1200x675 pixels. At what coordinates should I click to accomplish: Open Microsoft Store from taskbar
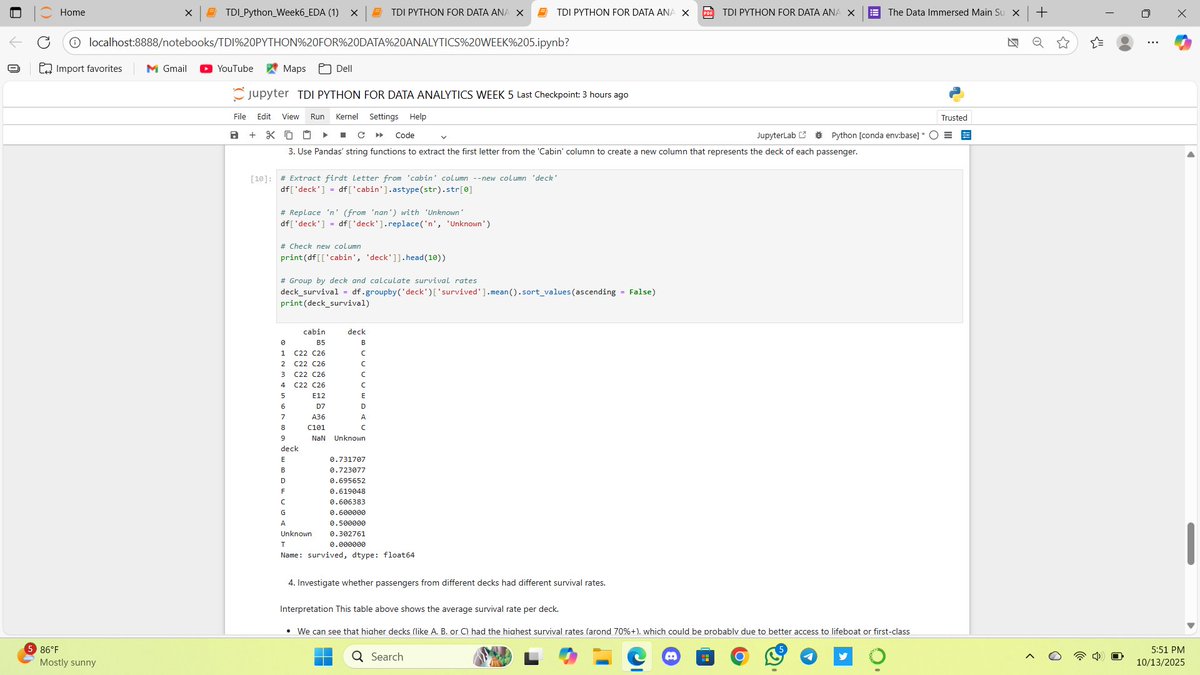(x=704, y=656)
